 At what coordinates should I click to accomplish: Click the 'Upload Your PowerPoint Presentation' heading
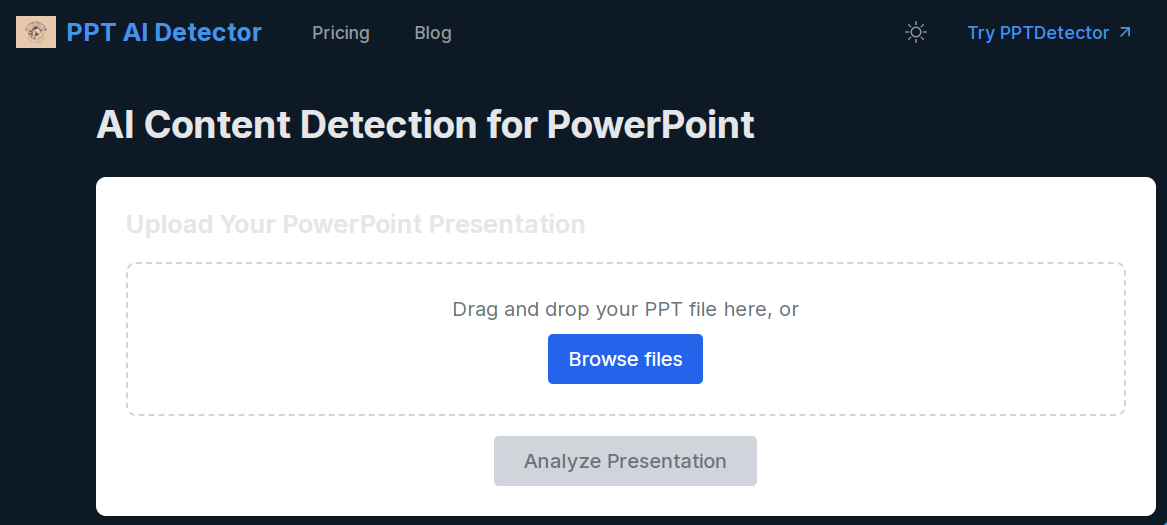pyautogui.click(x=355, y=224)
